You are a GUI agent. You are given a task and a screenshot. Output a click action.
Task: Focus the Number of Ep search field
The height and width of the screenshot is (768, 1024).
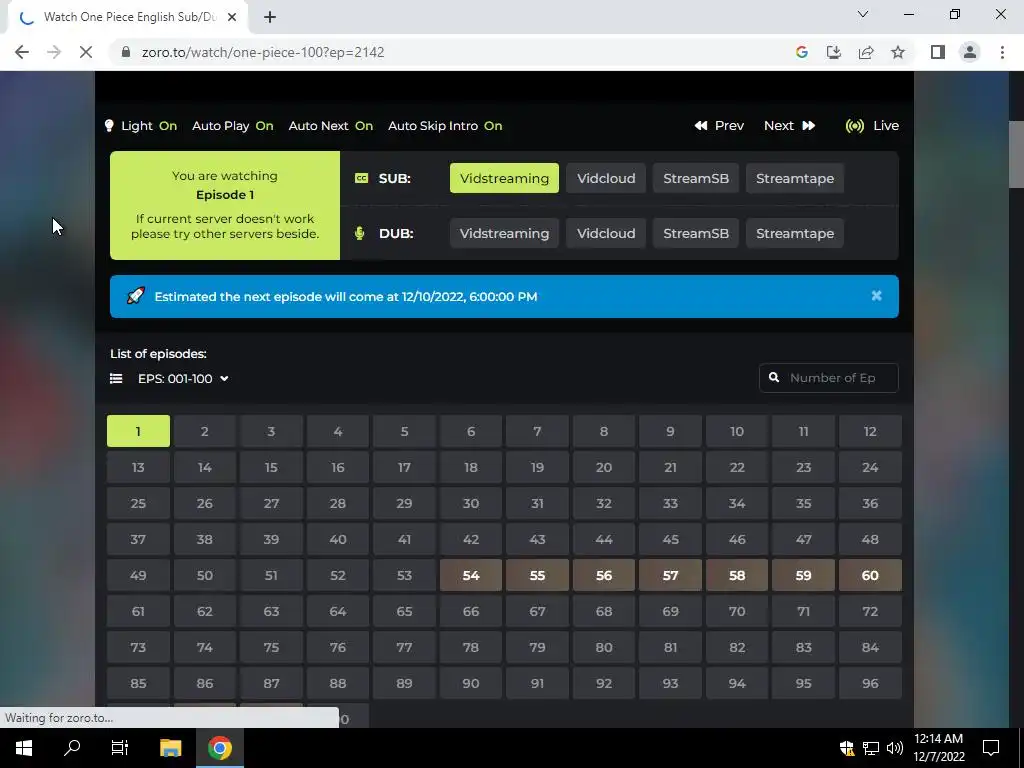829,377
